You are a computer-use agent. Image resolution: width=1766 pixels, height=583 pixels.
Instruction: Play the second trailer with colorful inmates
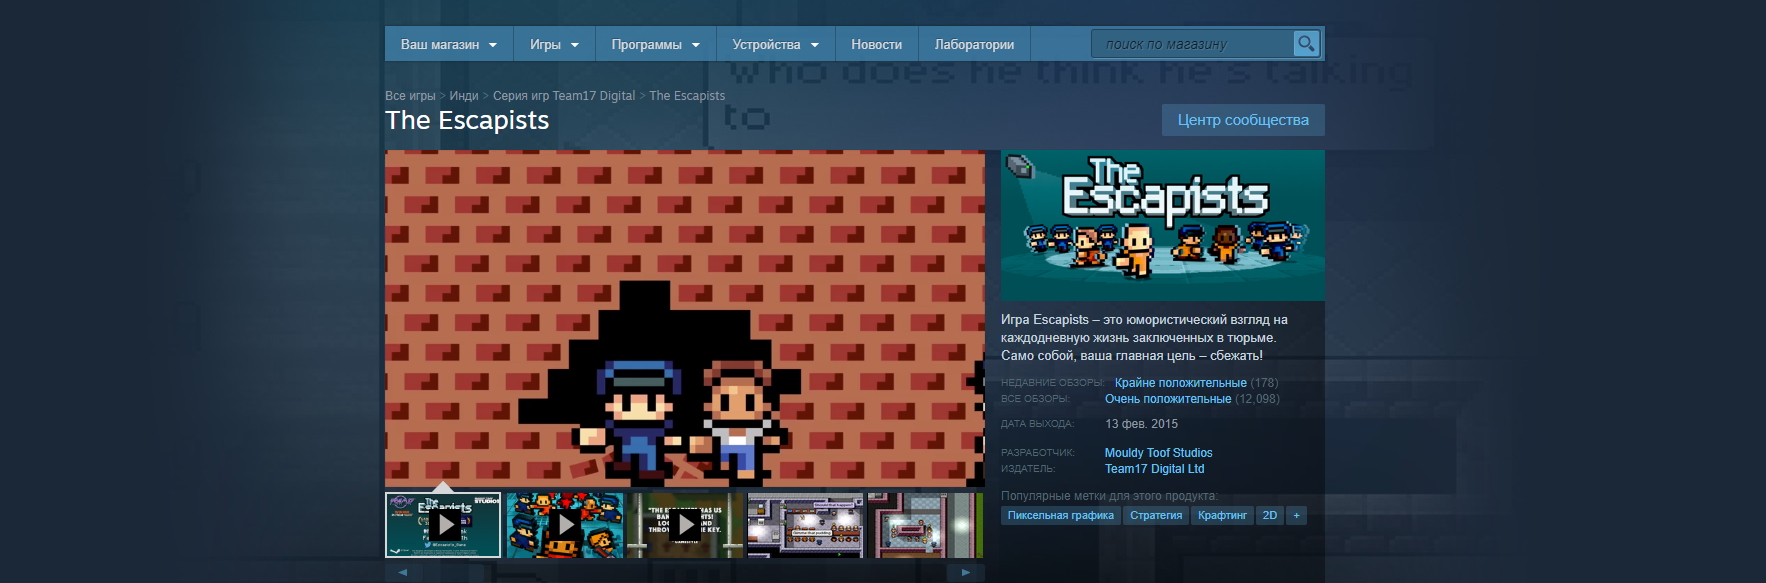(x=565, y=524)
